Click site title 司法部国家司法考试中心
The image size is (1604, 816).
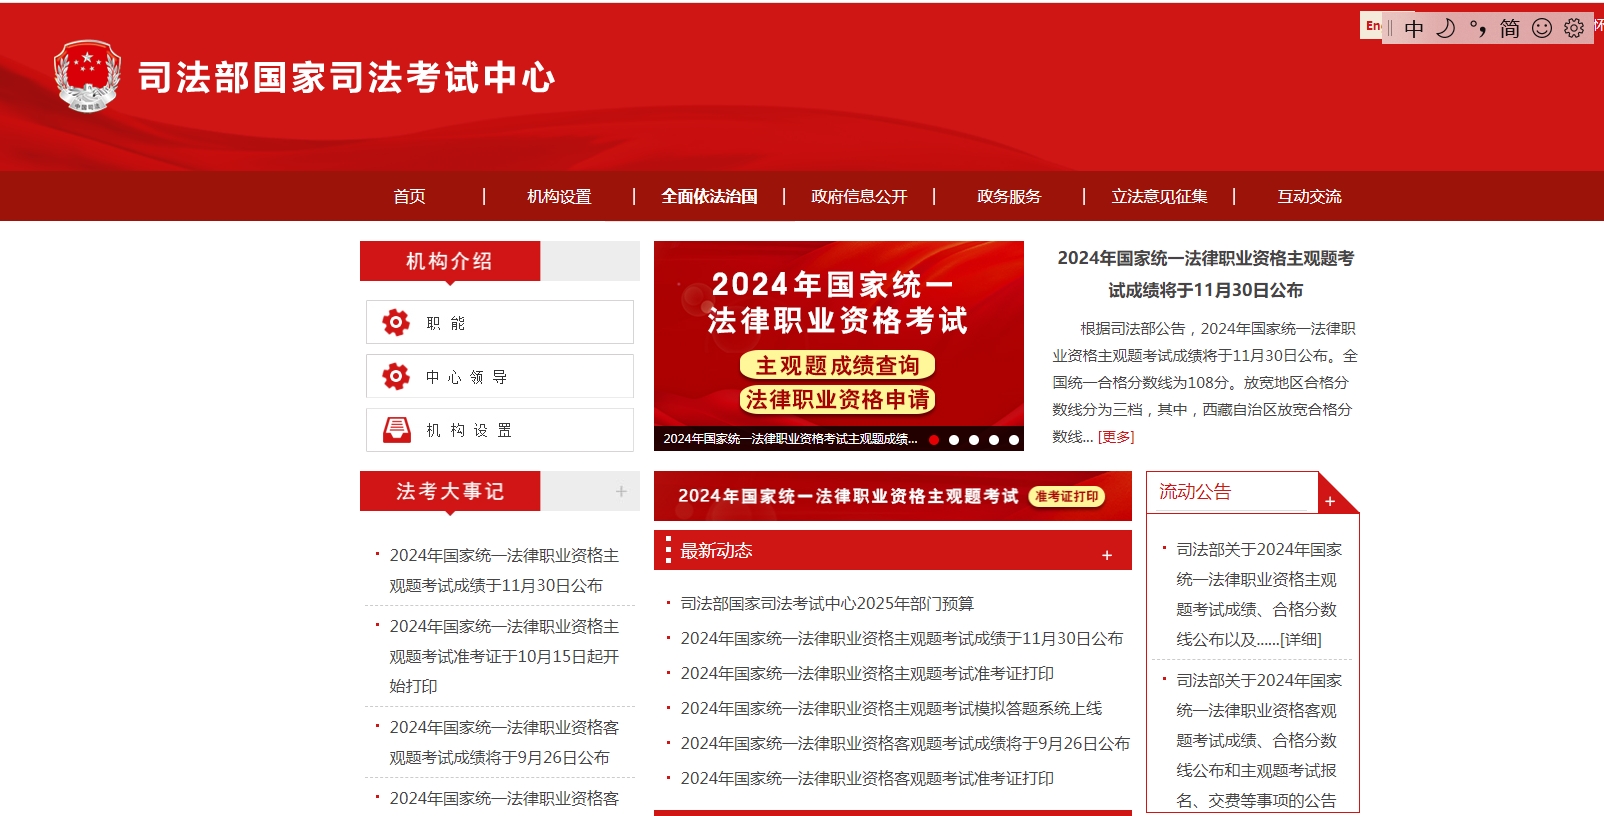pos(346,77)
